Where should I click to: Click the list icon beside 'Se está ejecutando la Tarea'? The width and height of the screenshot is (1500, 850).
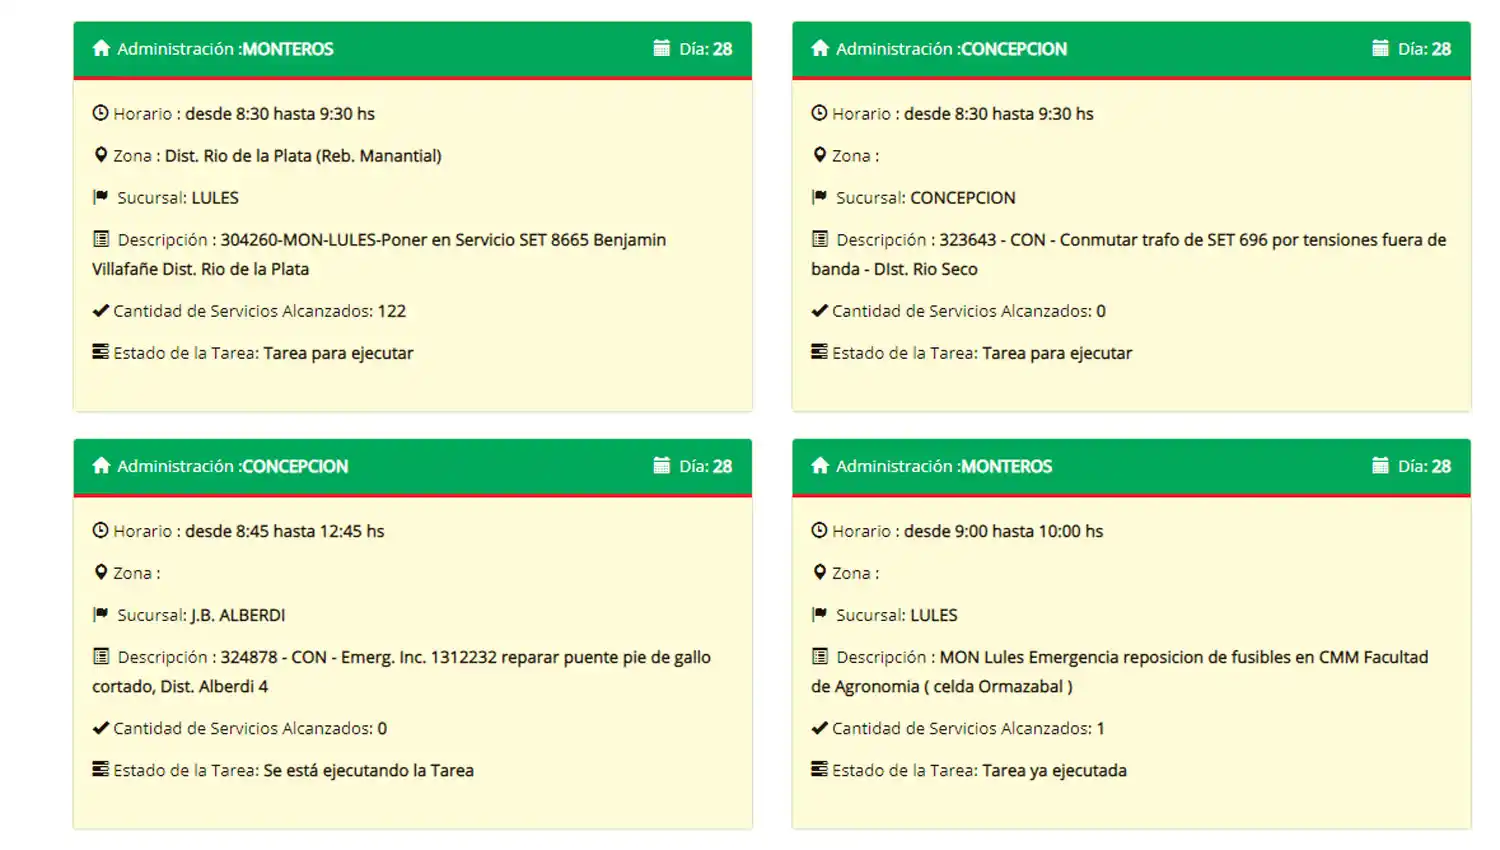[100, 770]
